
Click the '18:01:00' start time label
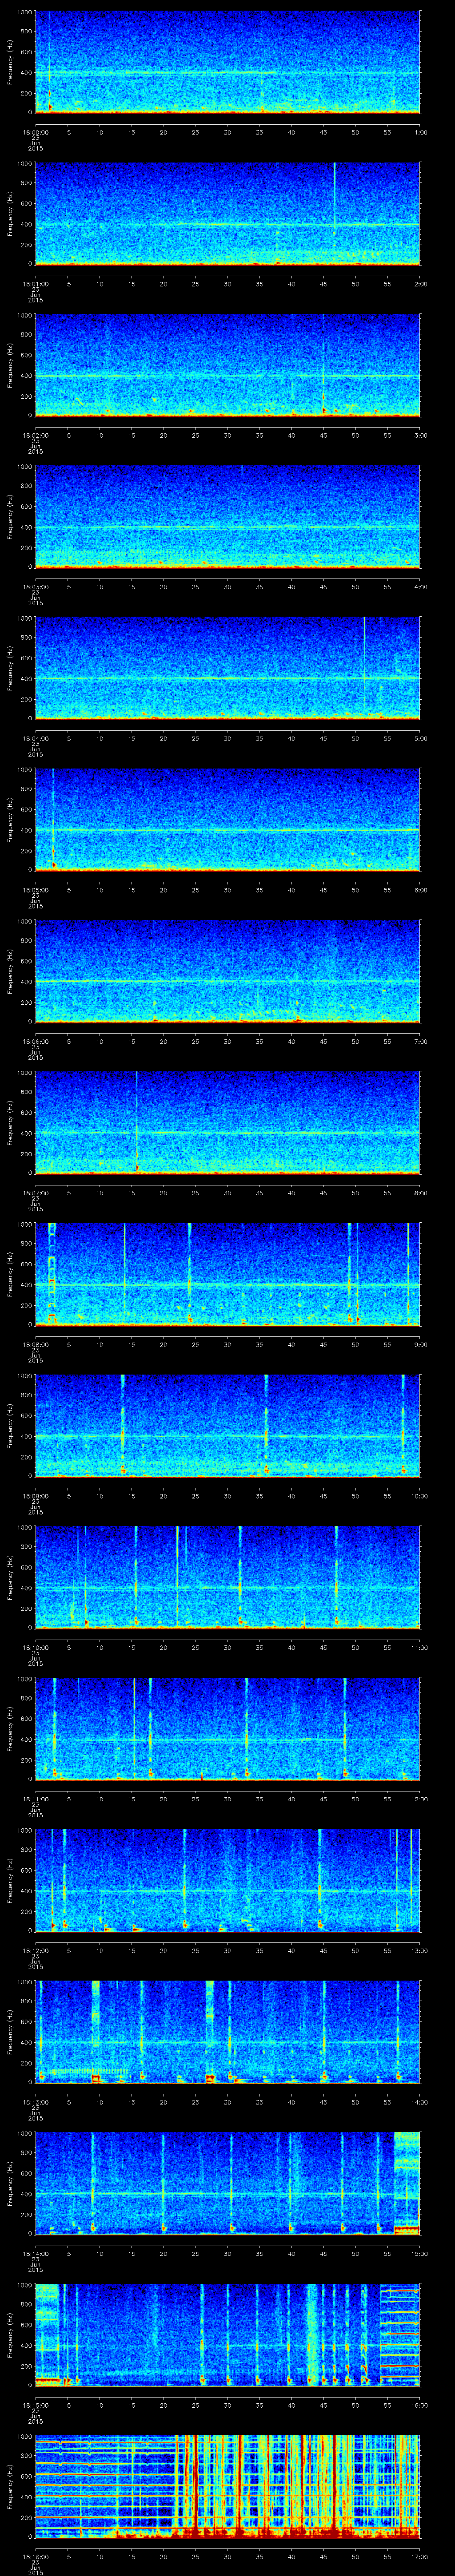35,284
